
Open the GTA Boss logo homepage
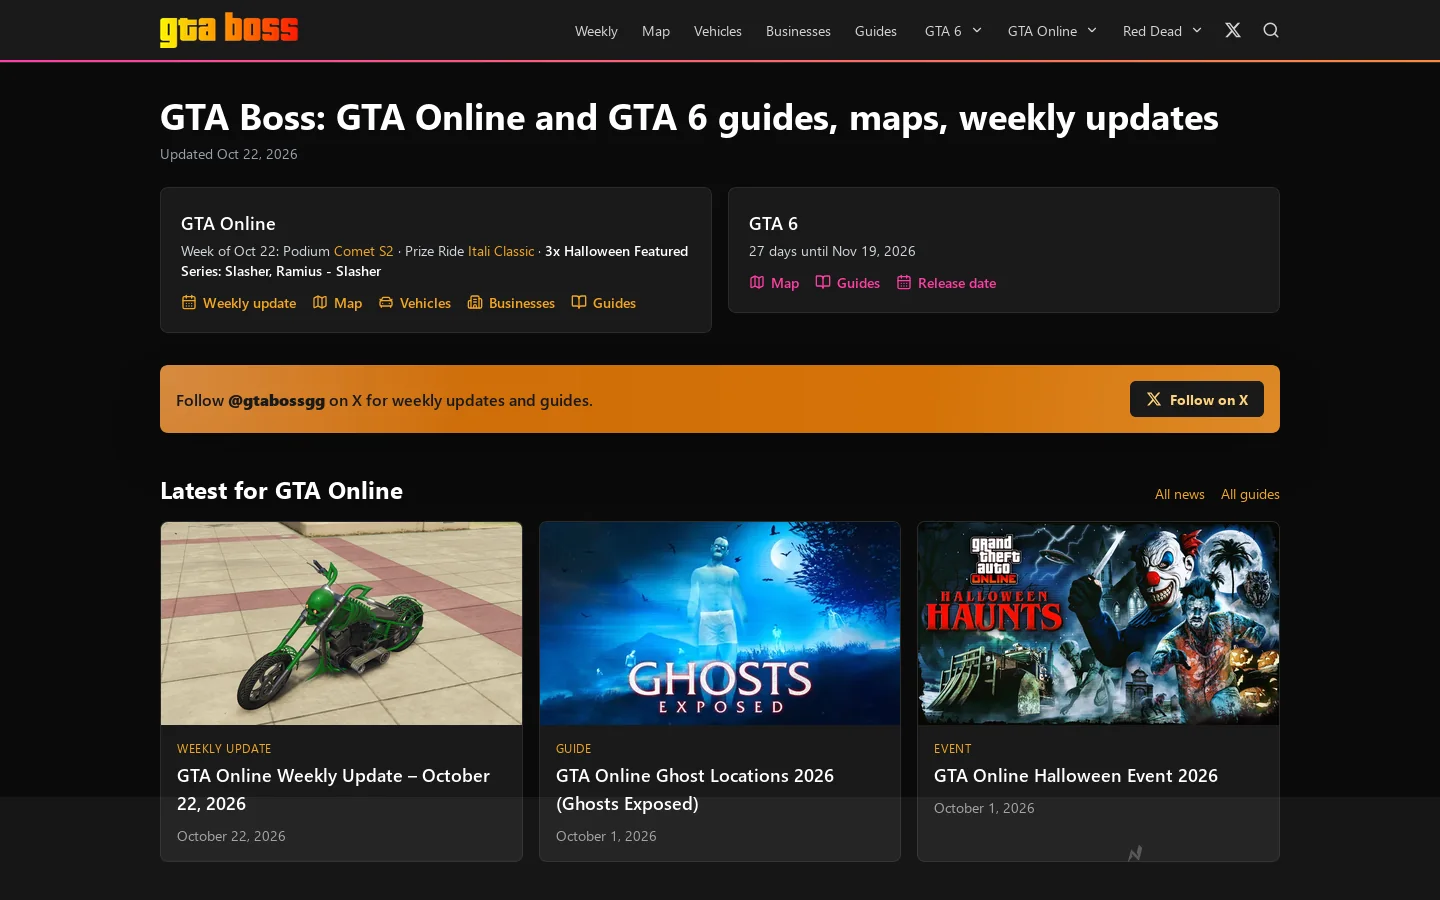(229, 30)
